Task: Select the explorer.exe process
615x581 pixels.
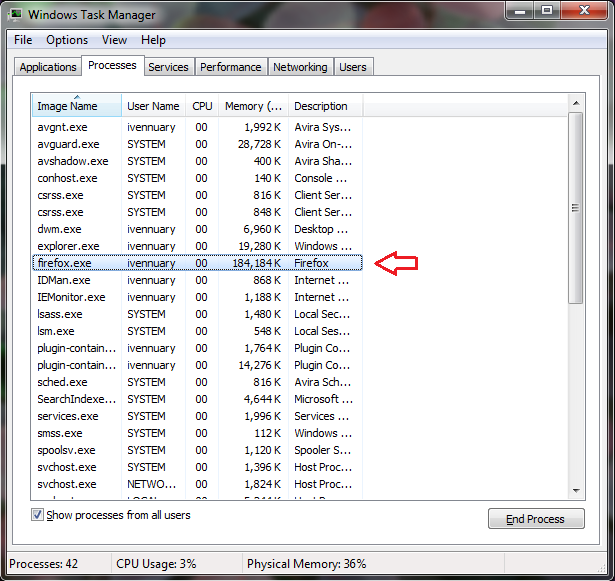Action: pyautogui.click(x=197, y=246)
